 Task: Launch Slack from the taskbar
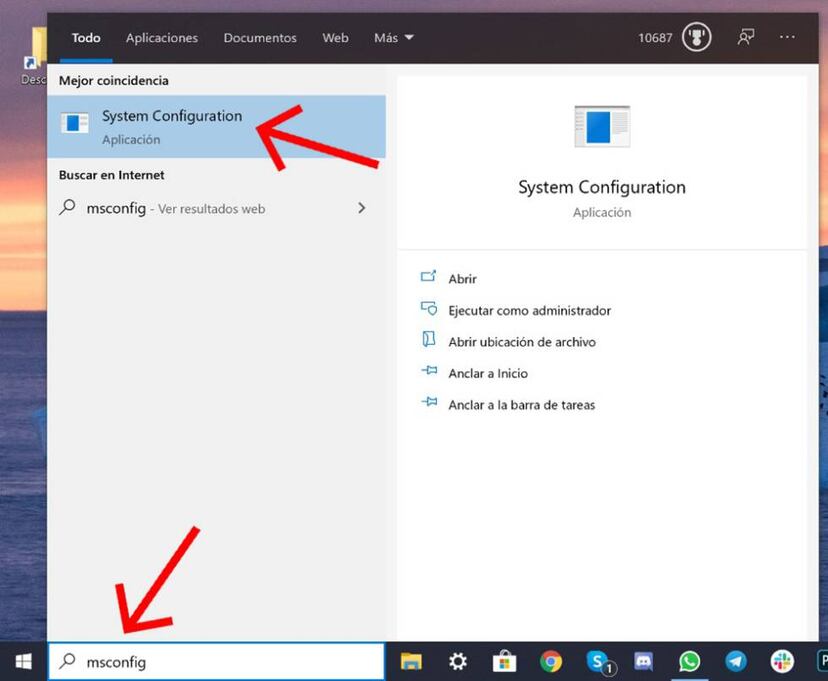tap(781, 661)
